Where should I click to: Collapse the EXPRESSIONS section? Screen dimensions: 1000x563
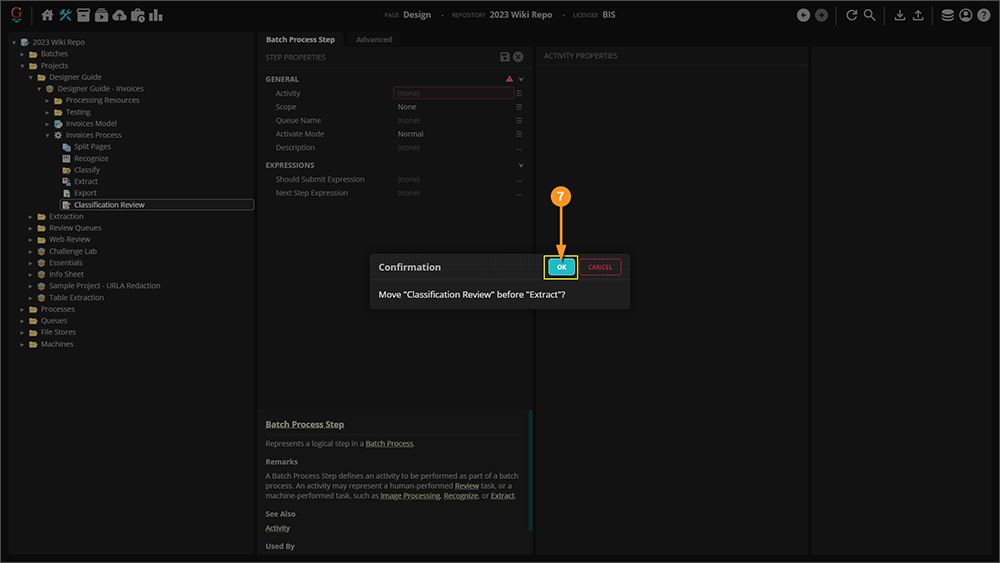[521, 165]
